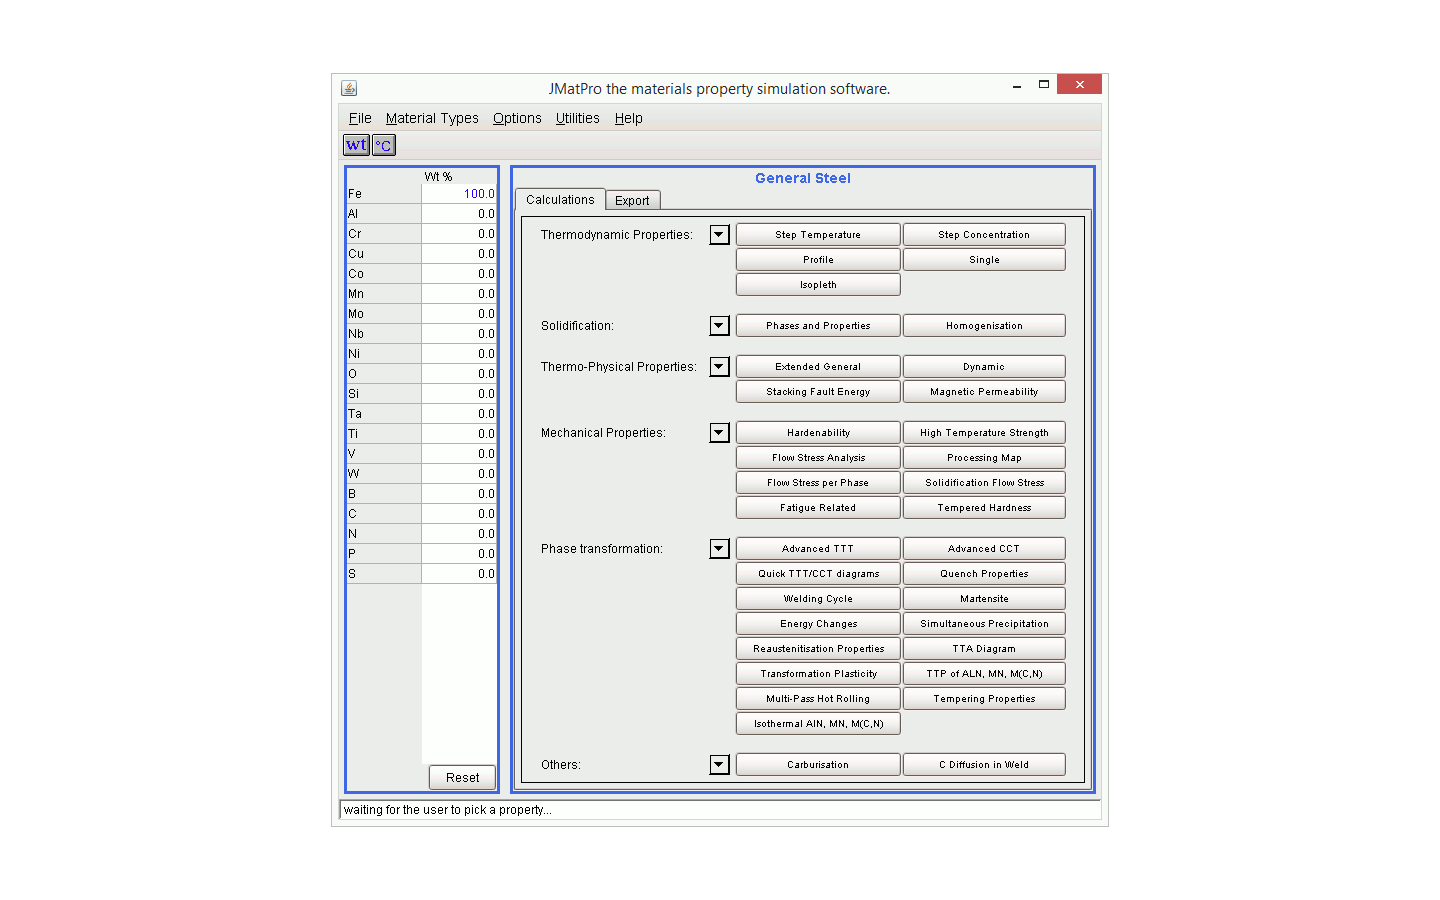
Task: Open the Energy Changes calculation
Action: click(818, 624)
